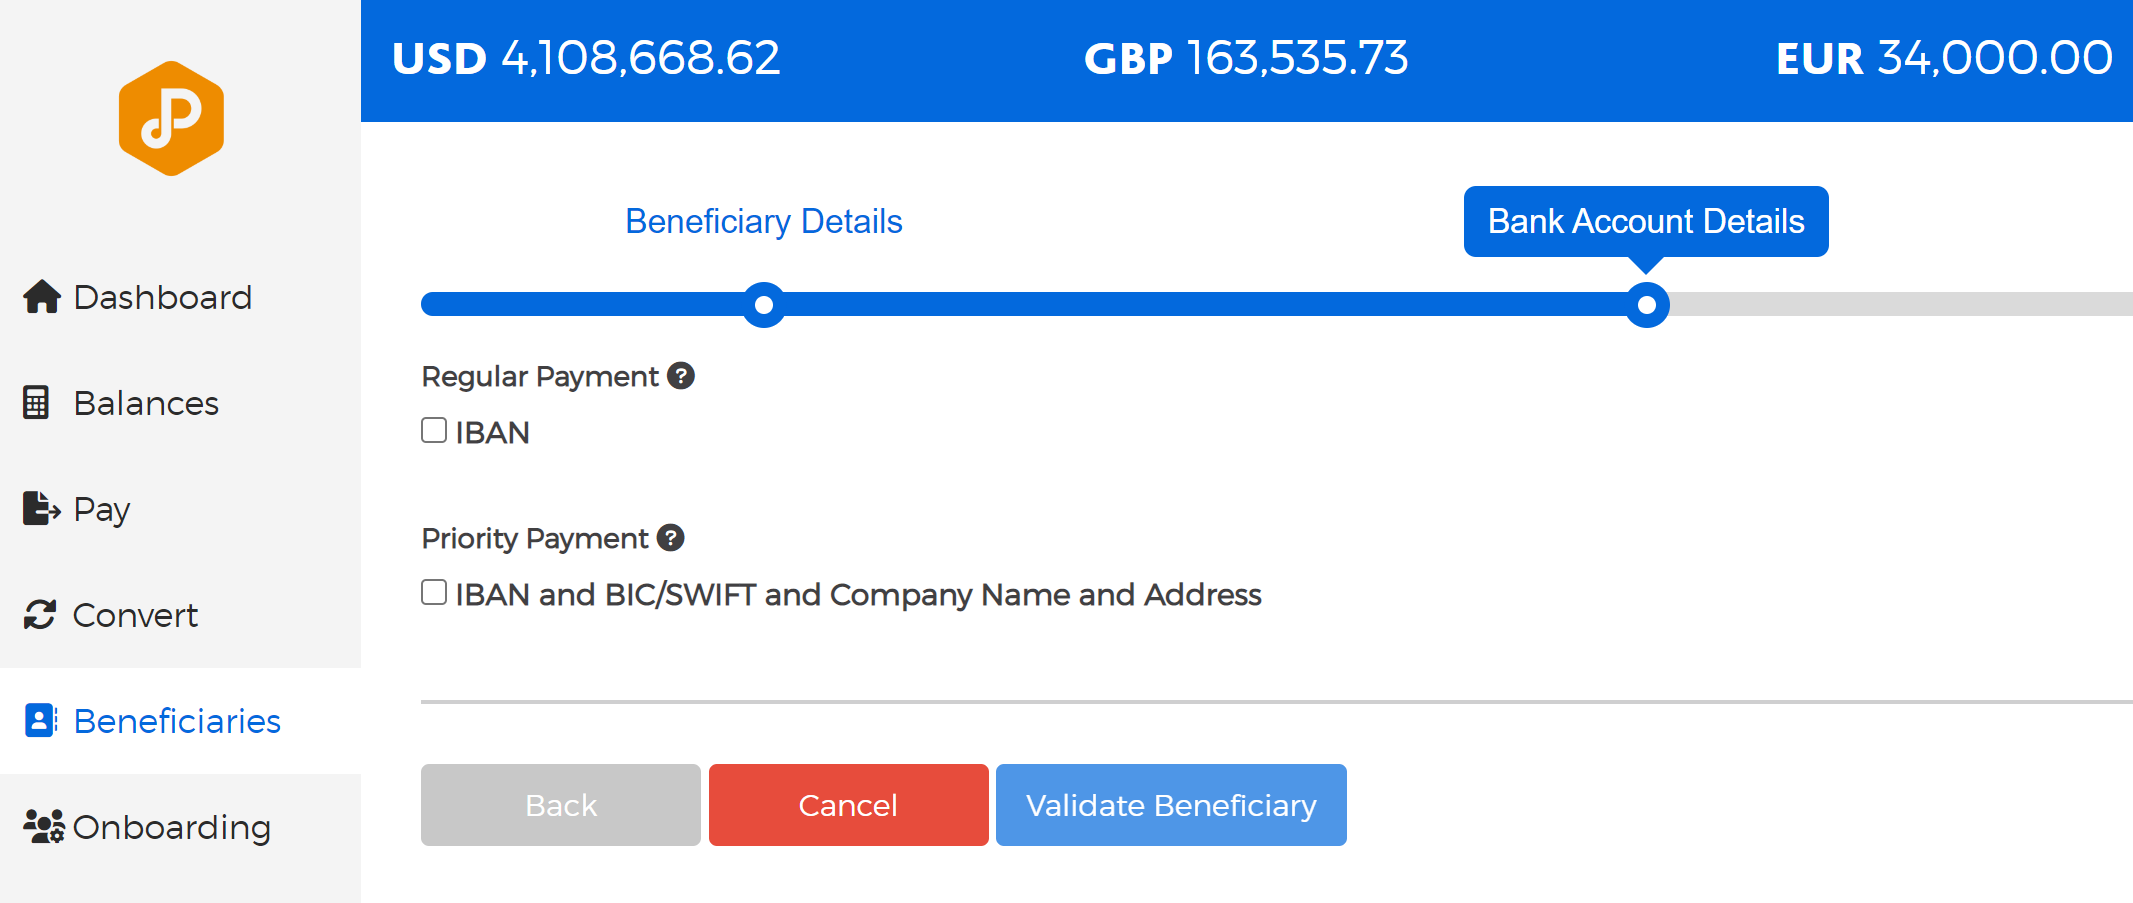
Task: Click the orange hexagon app logo
Action: [171, 118]
